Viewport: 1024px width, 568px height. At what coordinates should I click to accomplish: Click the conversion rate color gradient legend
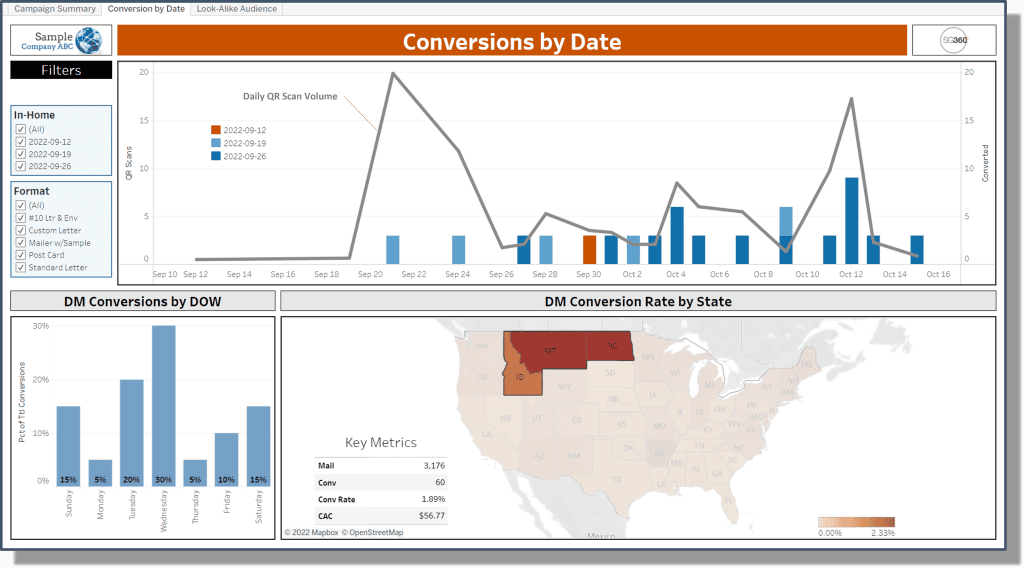click(x=856, y=522)
